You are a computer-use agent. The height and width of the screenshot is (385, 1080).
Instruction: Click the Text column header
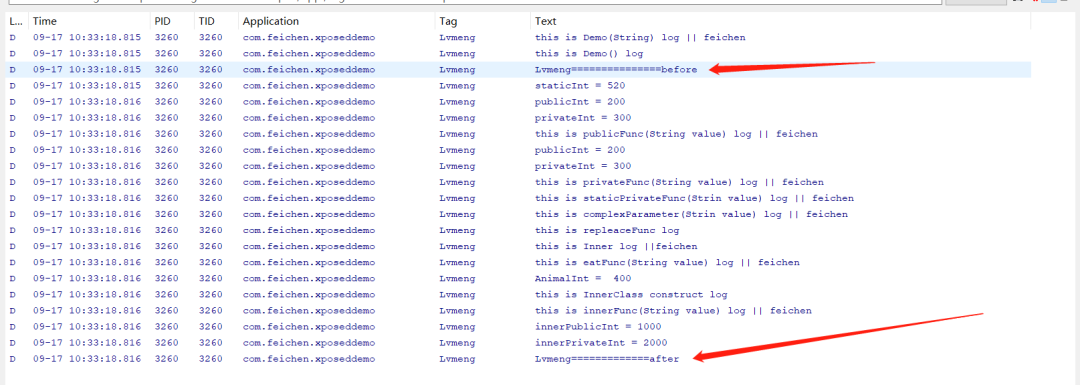(x=780, y=21)
